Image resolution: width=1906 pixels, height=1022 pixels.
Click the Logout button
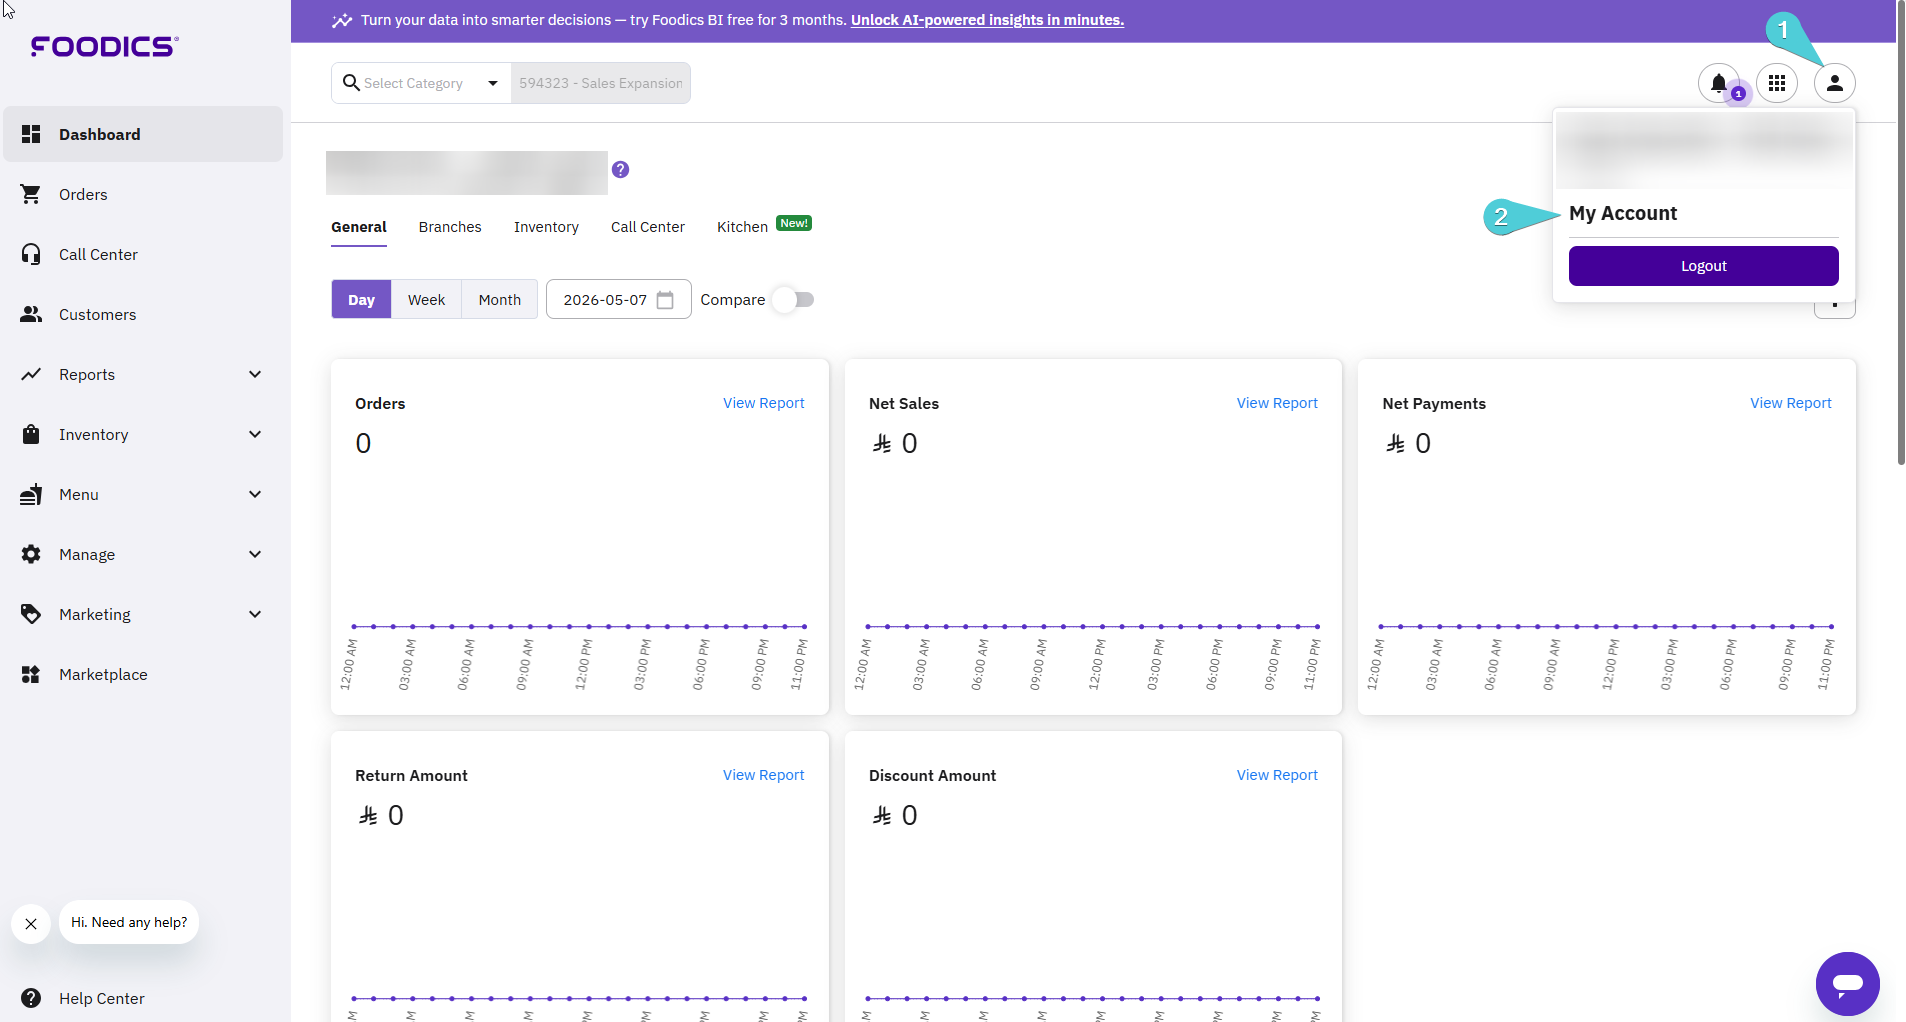click(x=1704, y=266)
